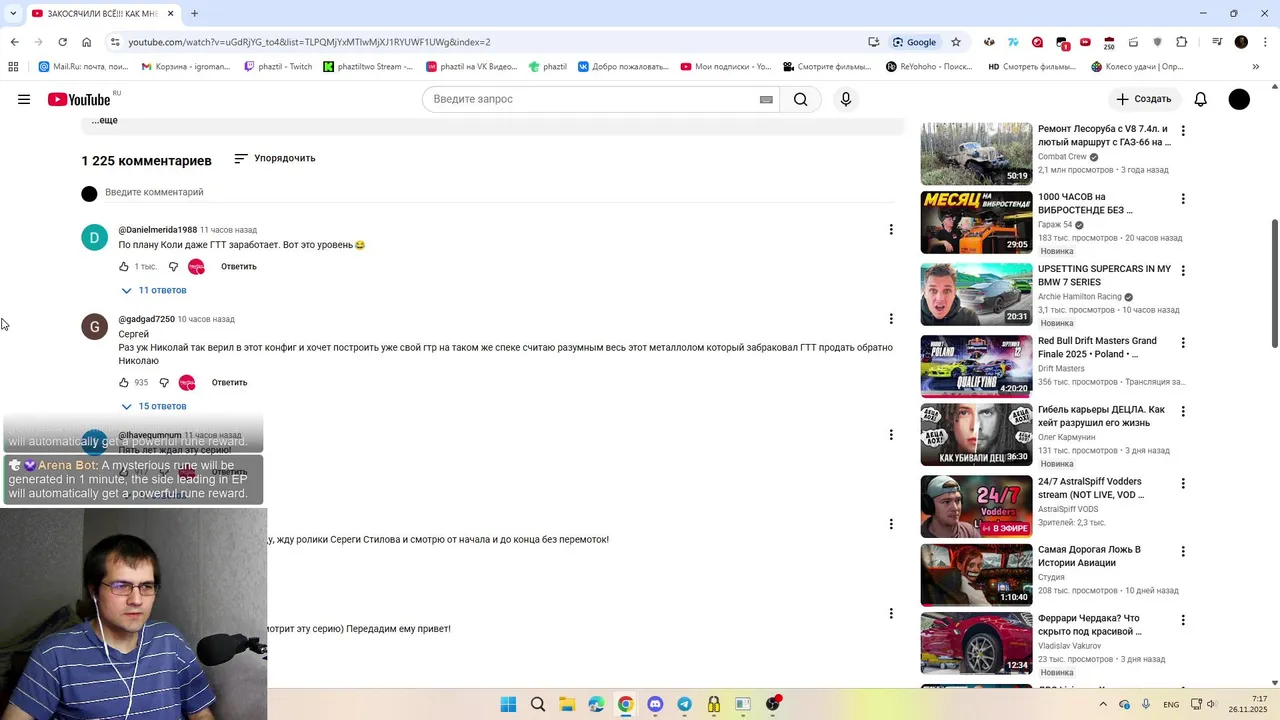Open options menu for @gadgad7250 comment

coord(891,319)
